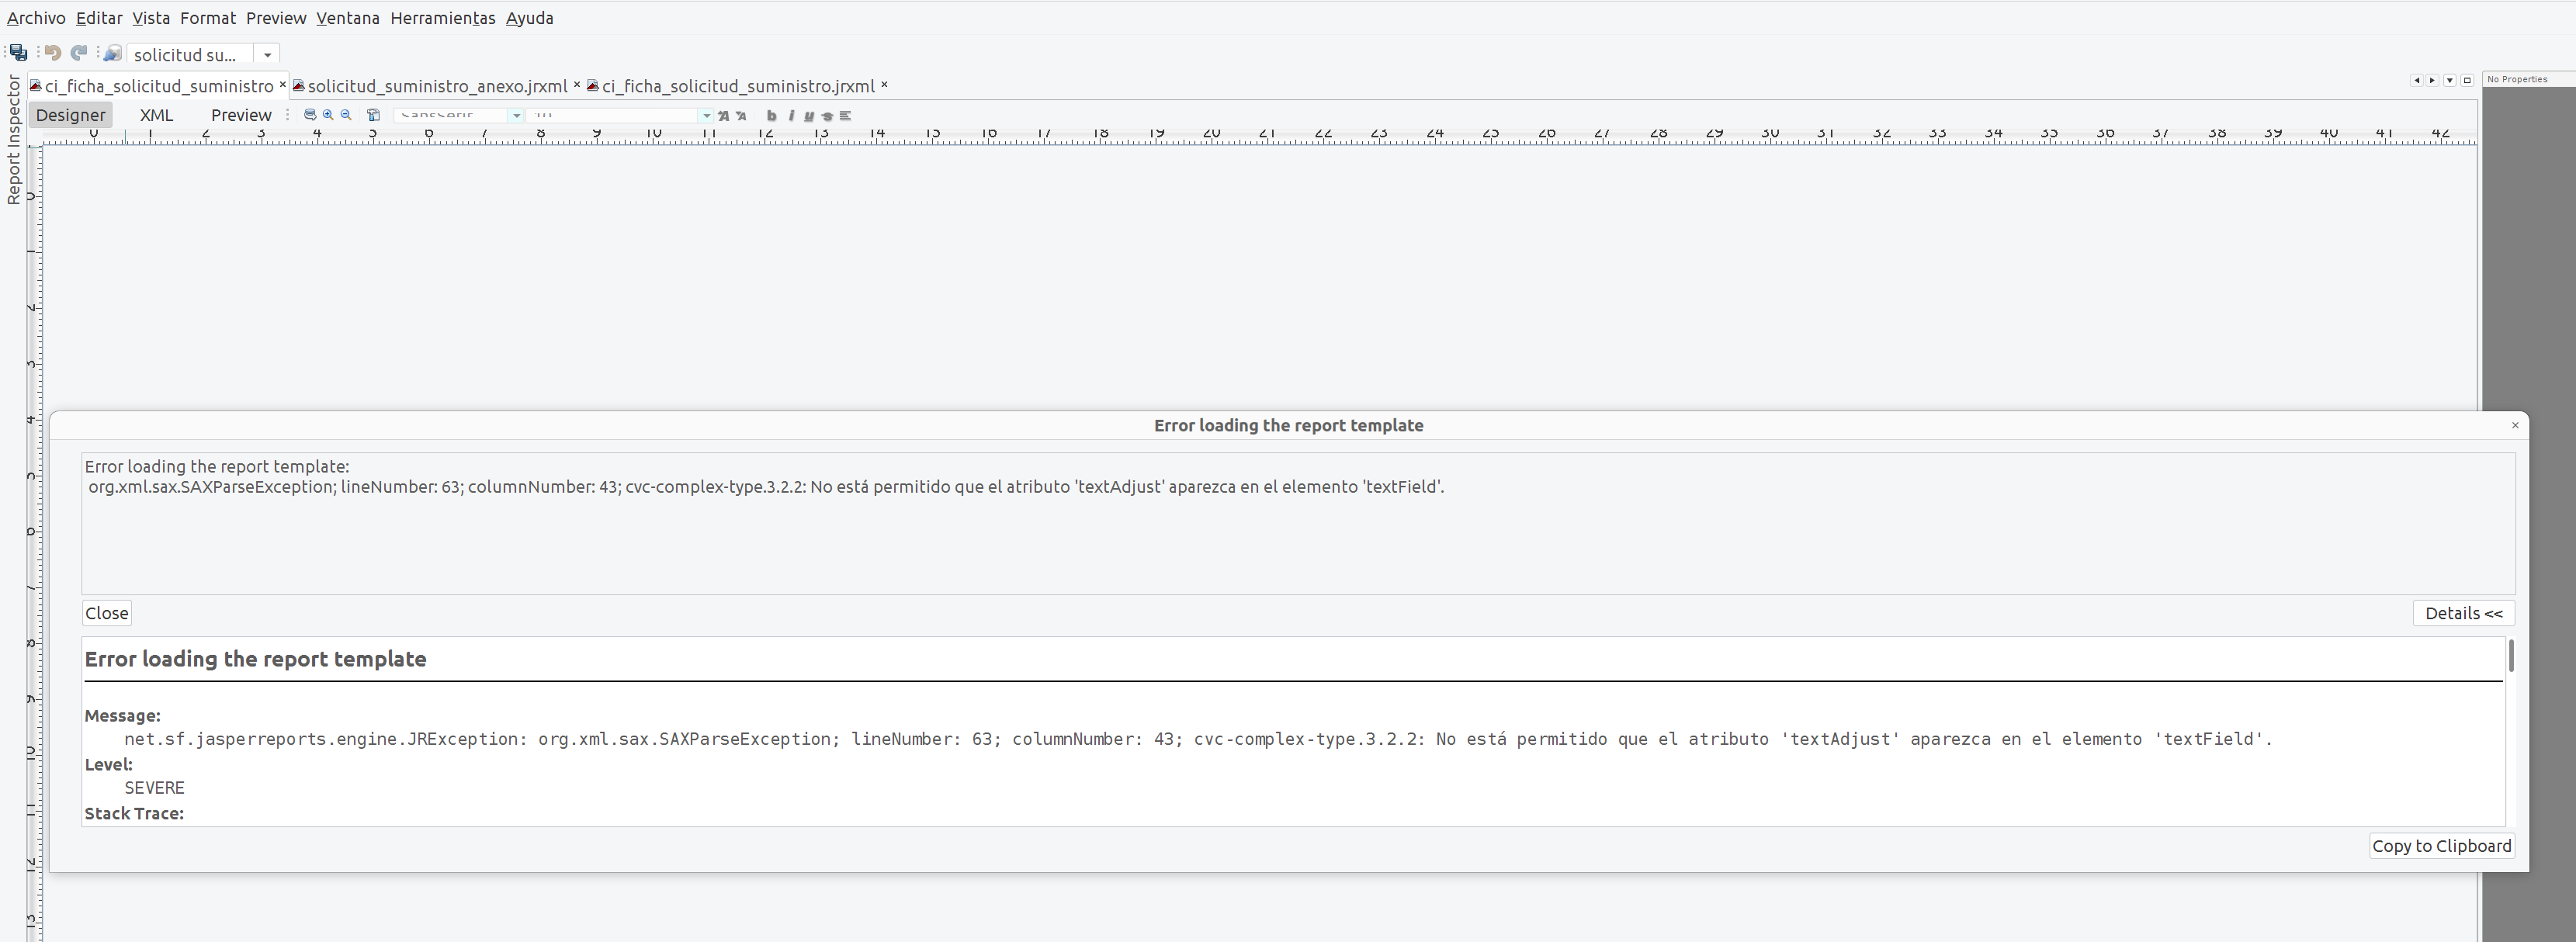Click the SAXParseException error message text
2576x942 pixels.
766,487
